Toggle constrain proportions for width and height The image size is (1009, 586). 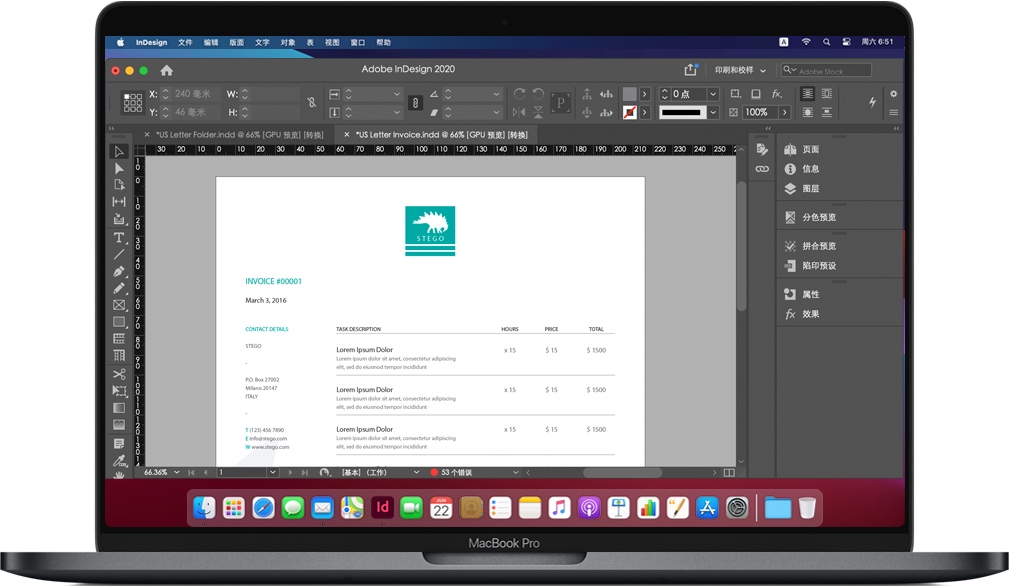[x=312, y=103]
